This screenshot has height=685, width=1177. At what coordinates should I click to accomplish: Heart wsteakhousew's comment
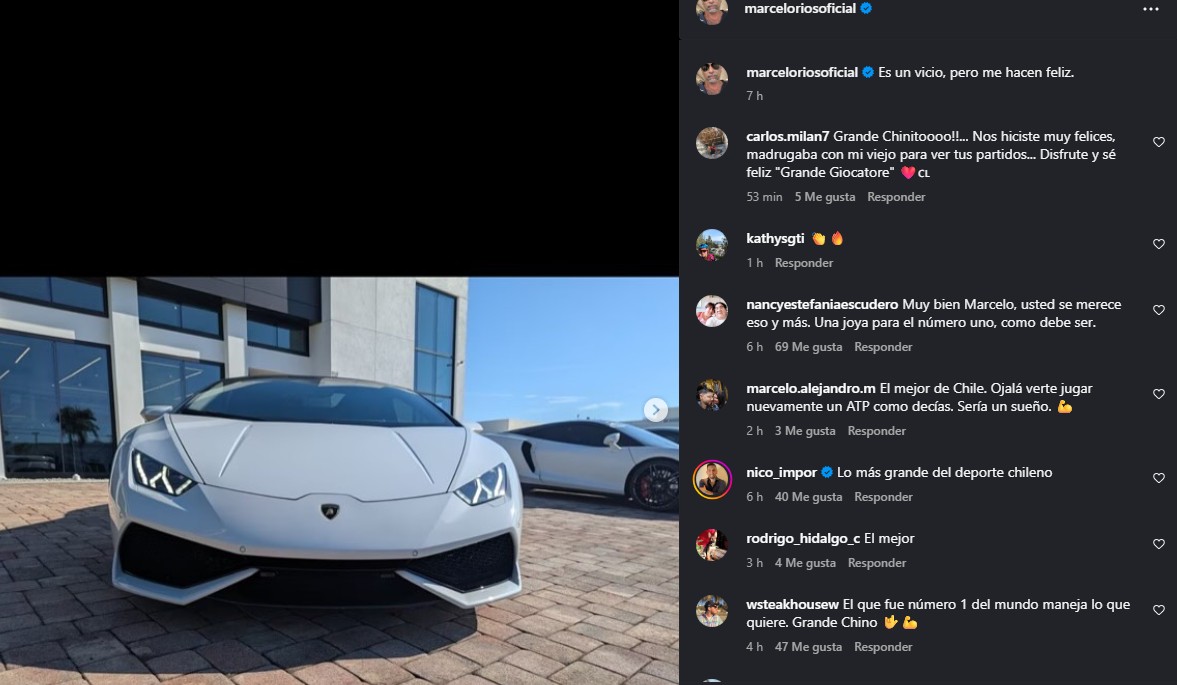(1159, 610)
